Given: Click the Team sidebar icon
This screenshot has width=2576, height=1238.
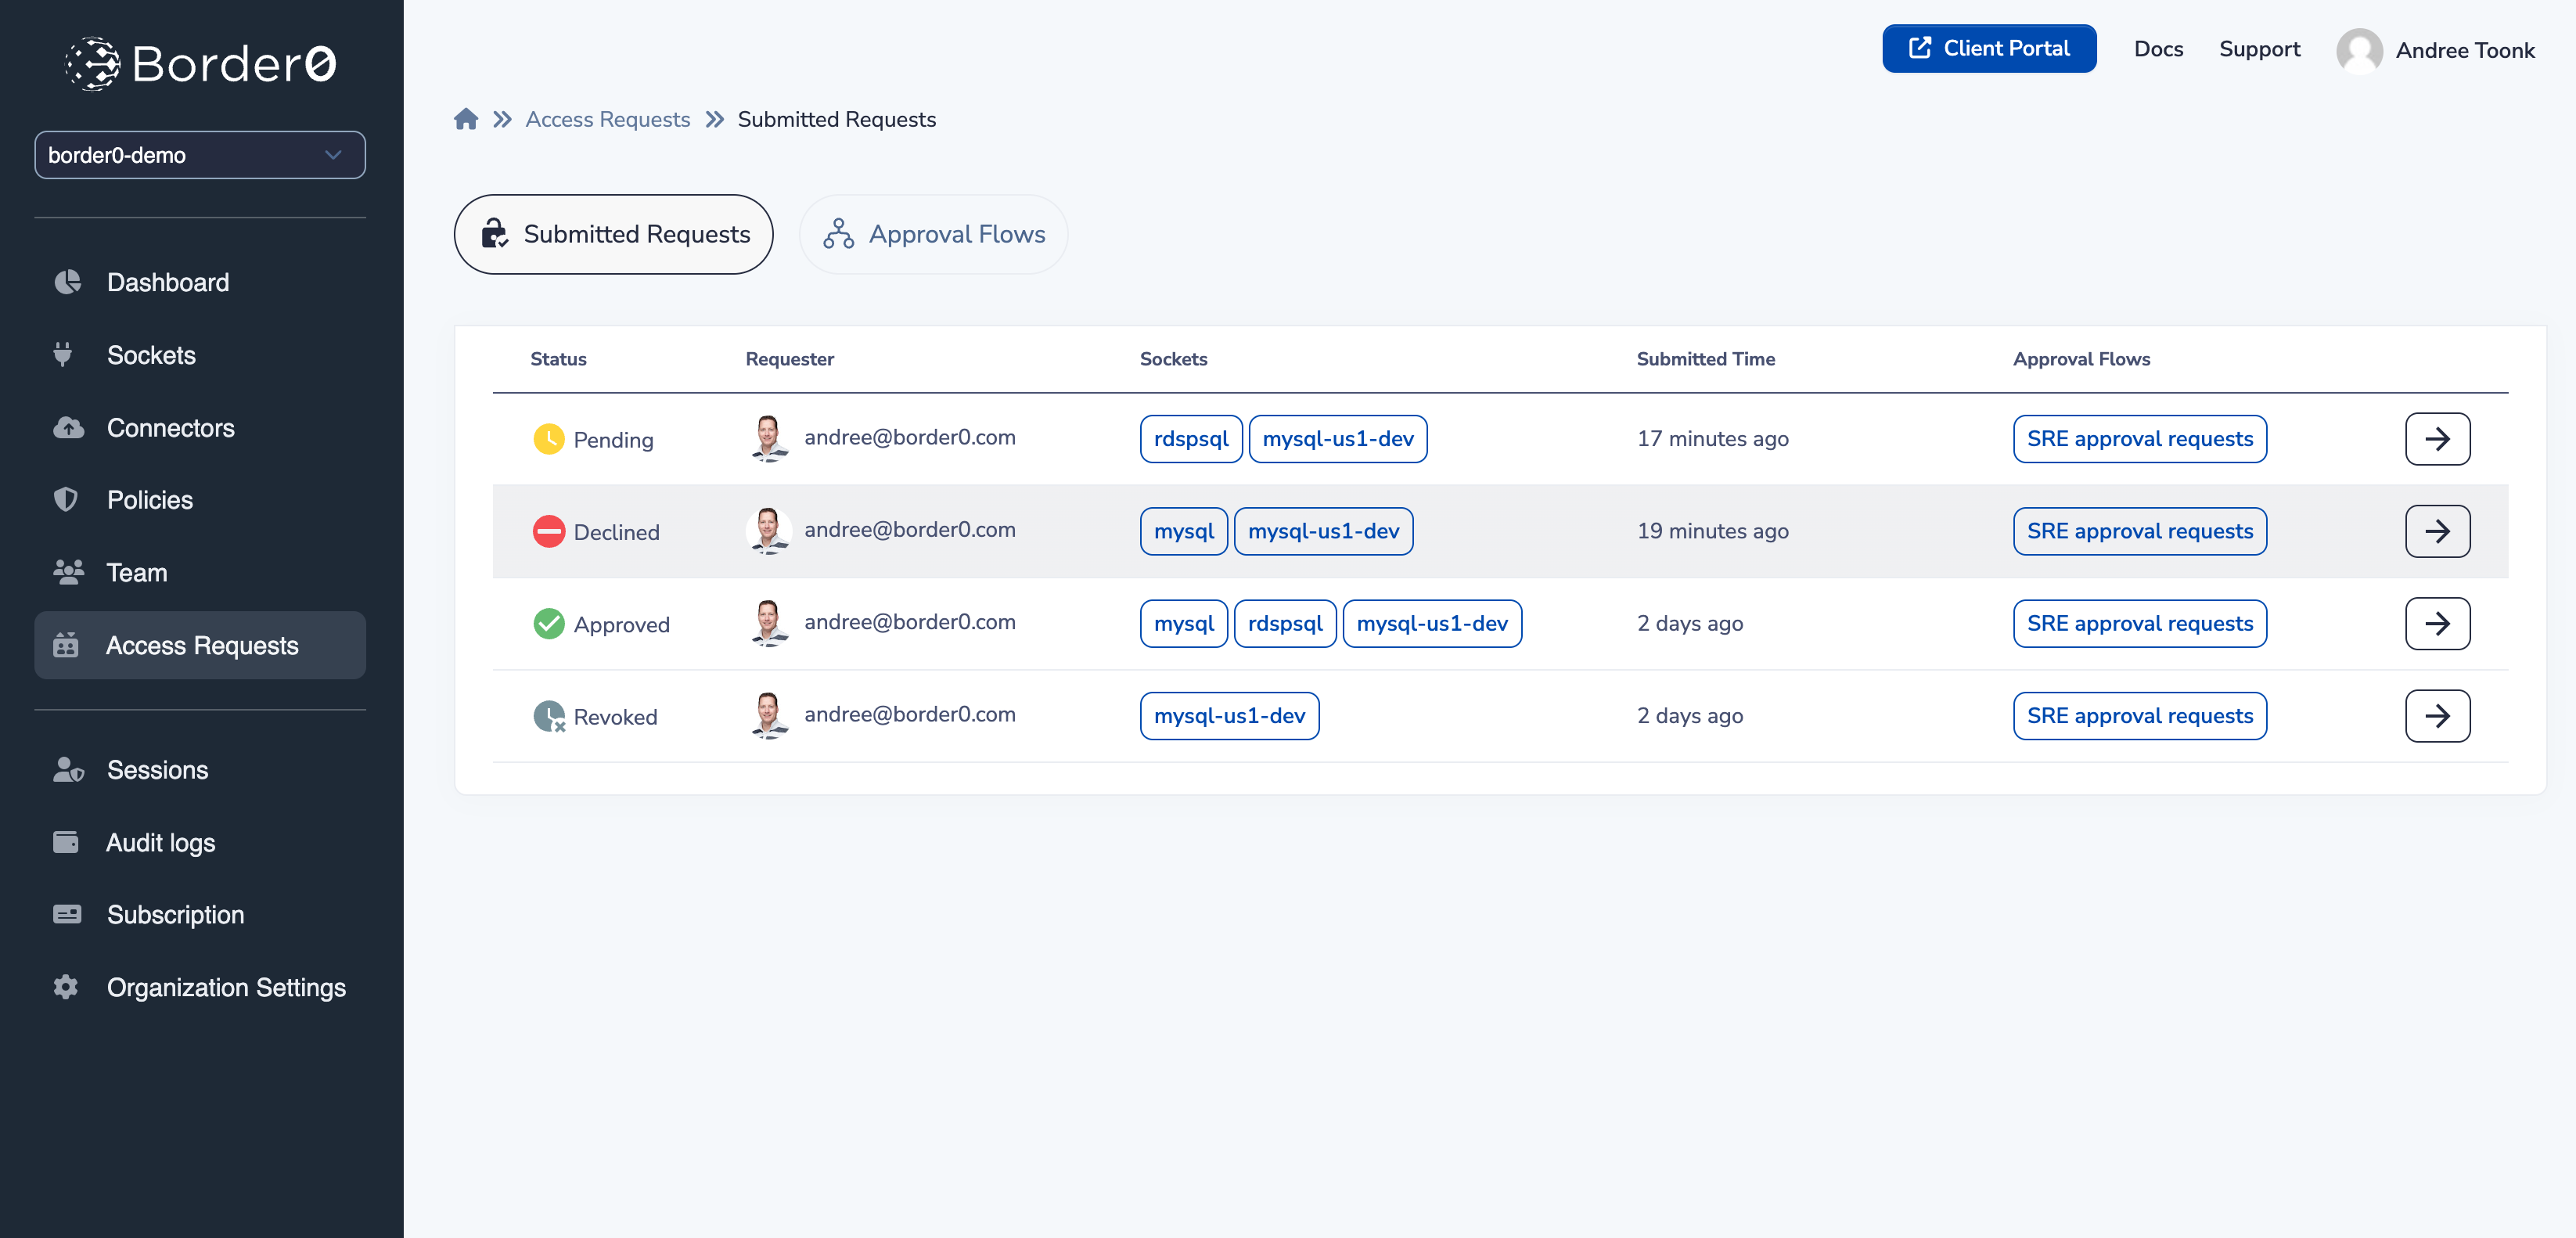Looking at the screenshot, I should [67, 571].
